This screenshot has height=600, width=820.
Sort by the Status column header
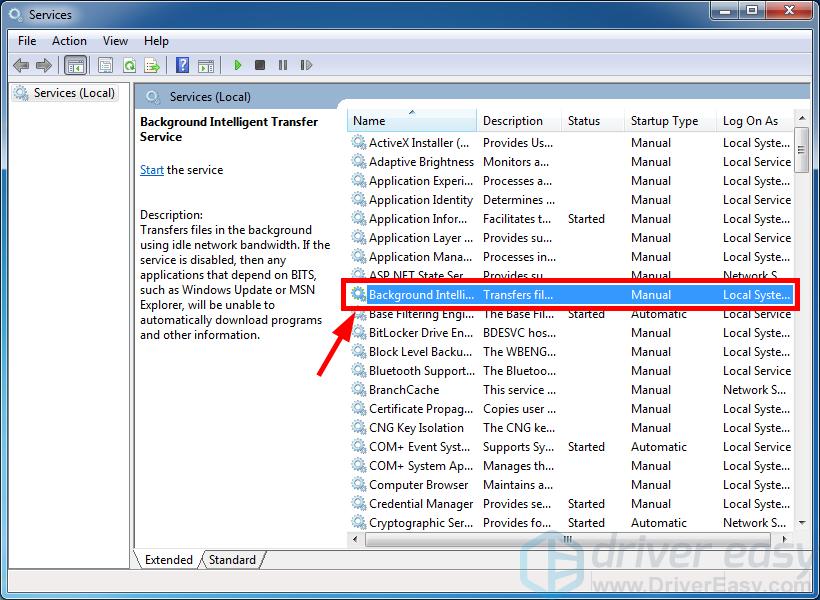[593, 121]
